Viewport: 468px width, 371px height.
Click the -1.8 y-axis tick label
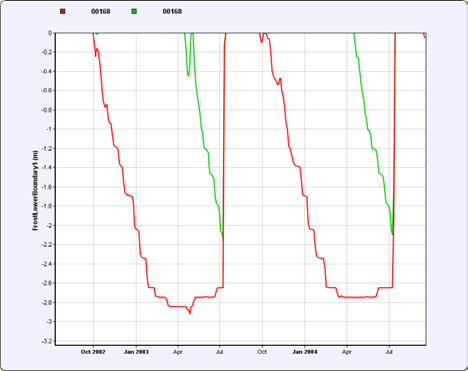(x=47, y=206)
